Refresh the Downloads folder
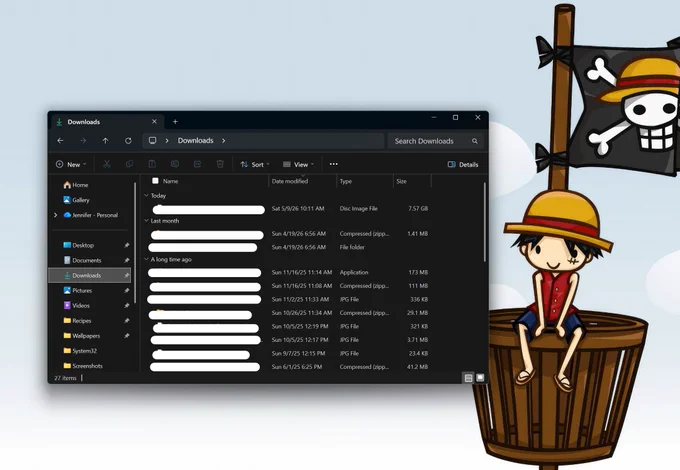680x470 pixels. pos(128,141)
